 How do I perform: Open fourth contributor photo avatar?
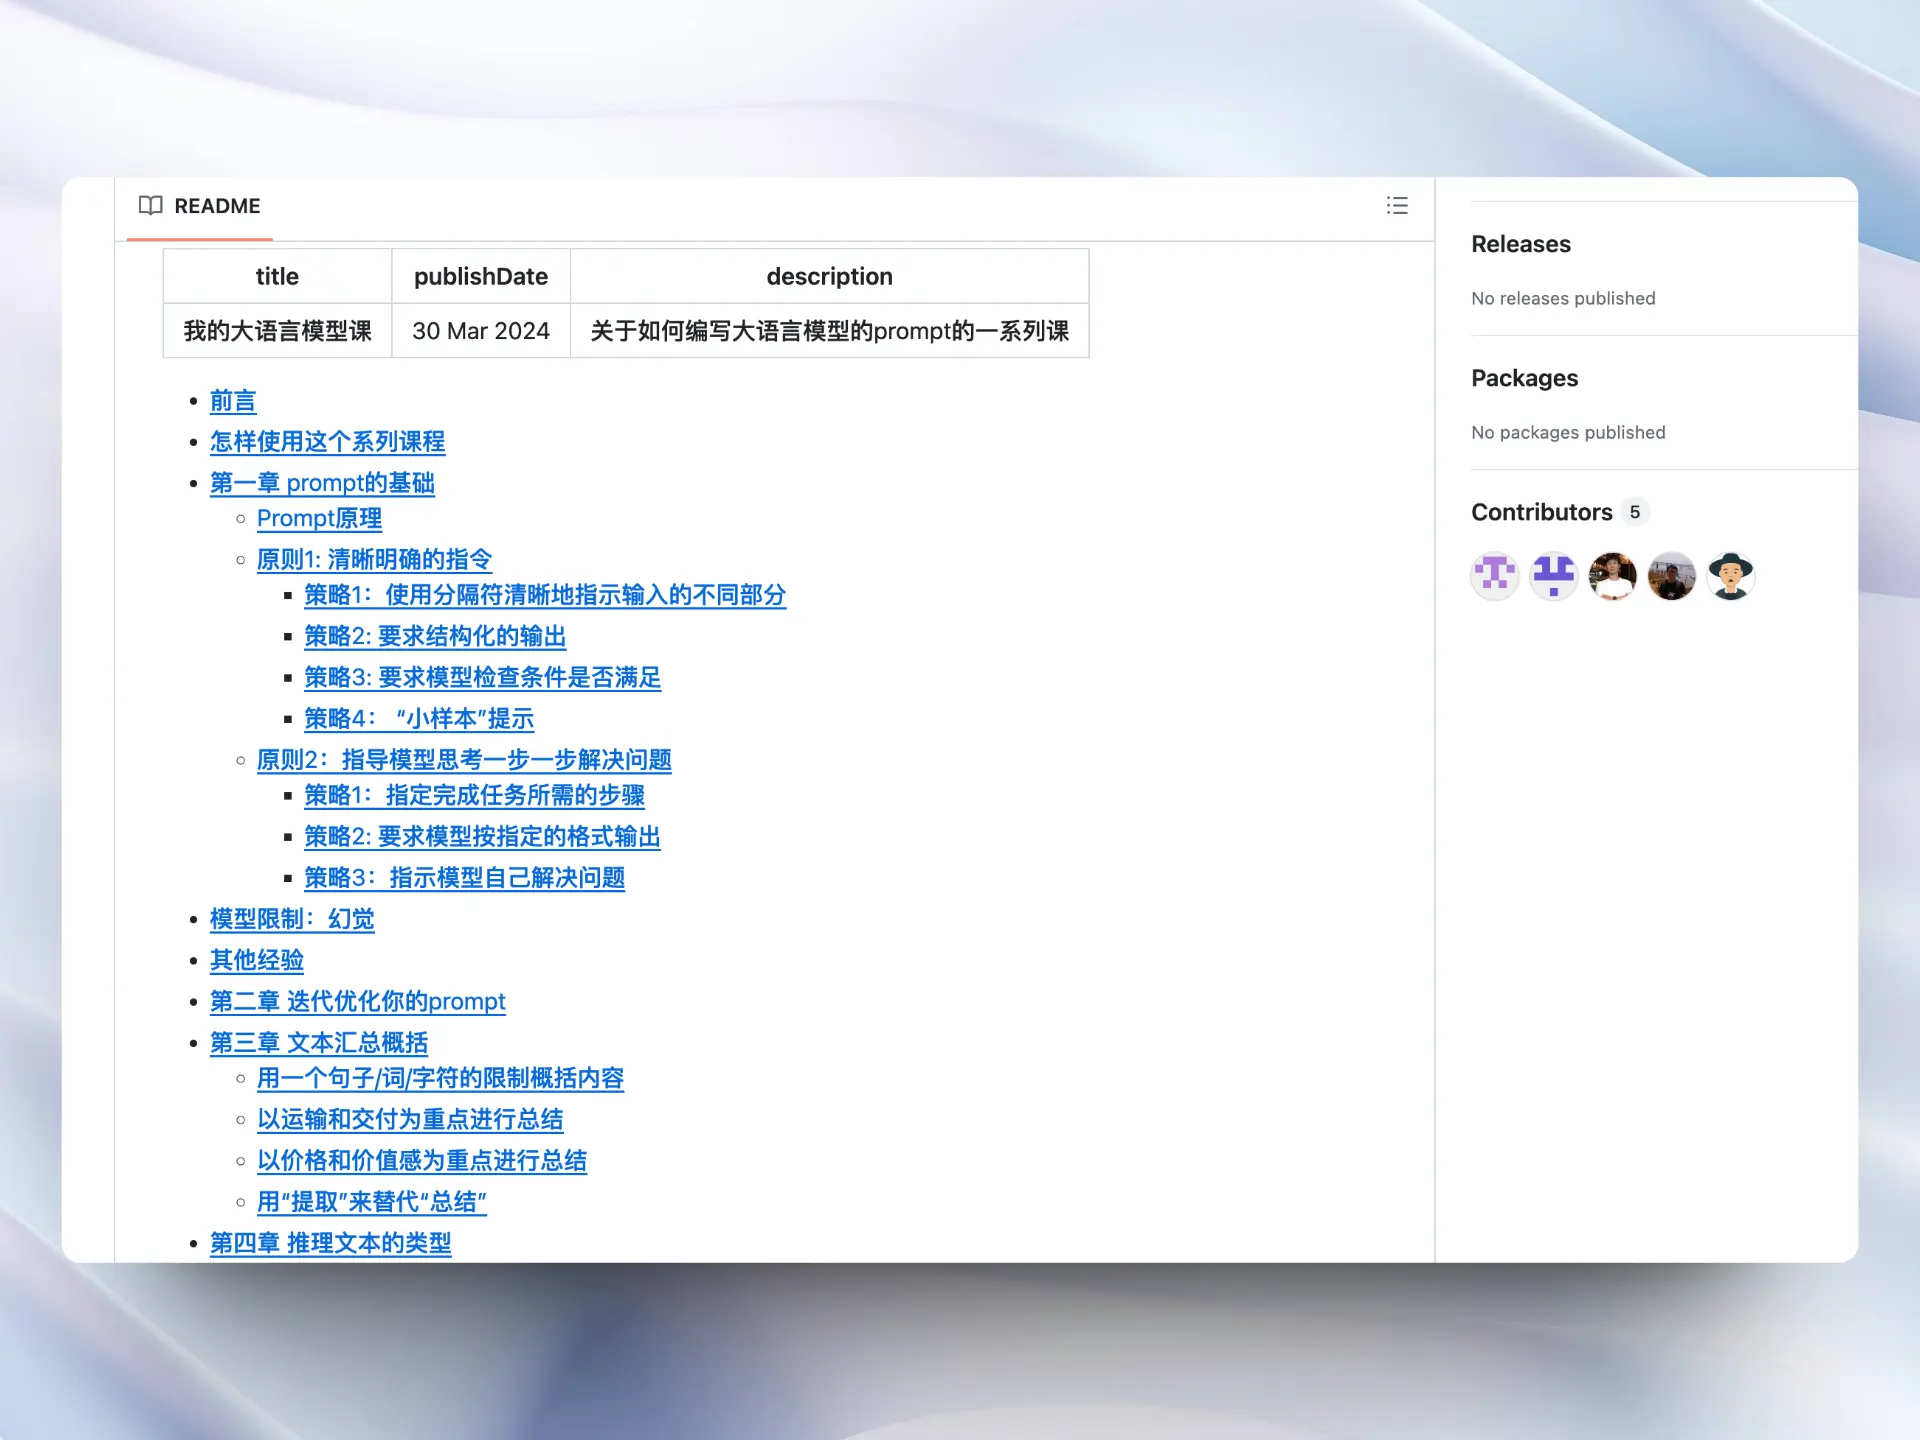1672,576
